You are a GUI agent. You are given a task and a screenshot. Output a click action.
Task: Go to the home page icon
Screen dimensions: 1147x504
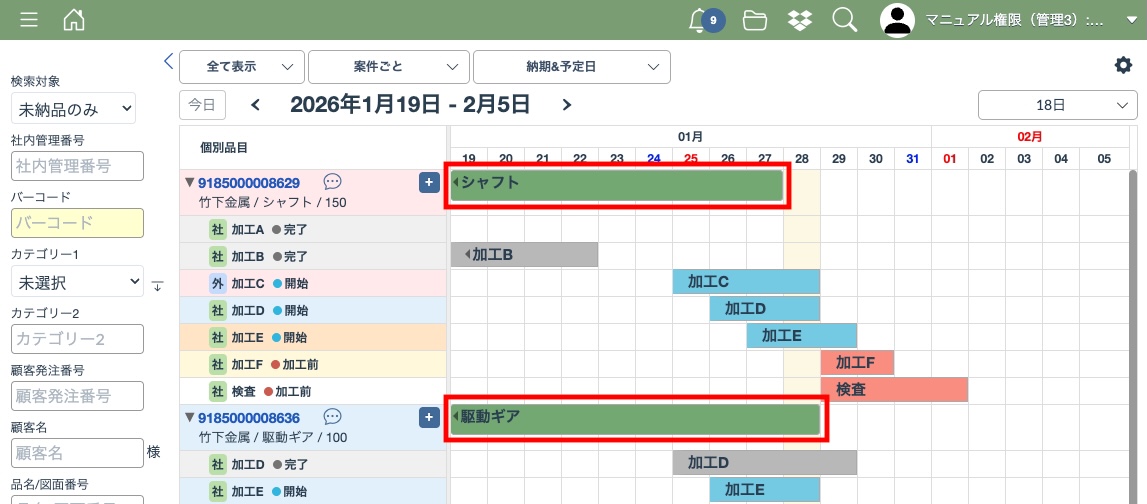coord(74,20)
